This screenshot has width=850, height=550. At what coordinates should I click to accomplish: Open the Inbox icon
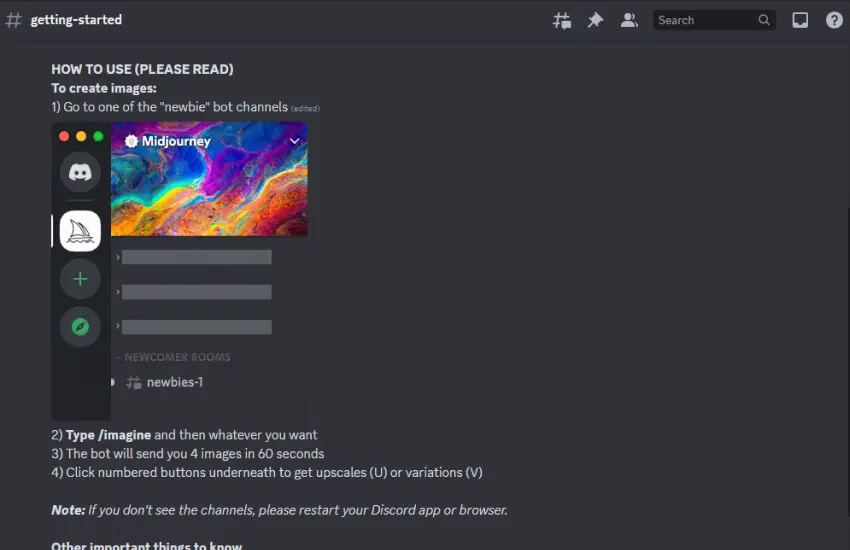click(x=800, y=21)
